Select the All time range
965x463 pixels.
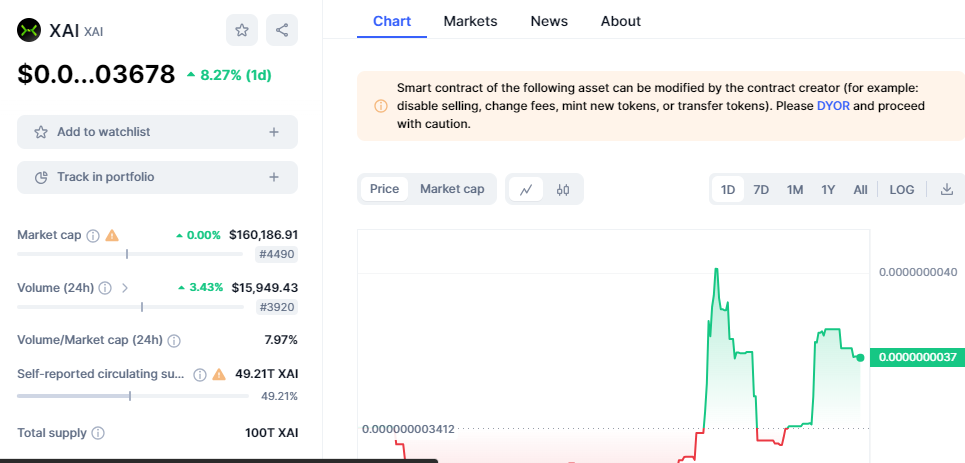pyautogui.click(x=860, y=190)
